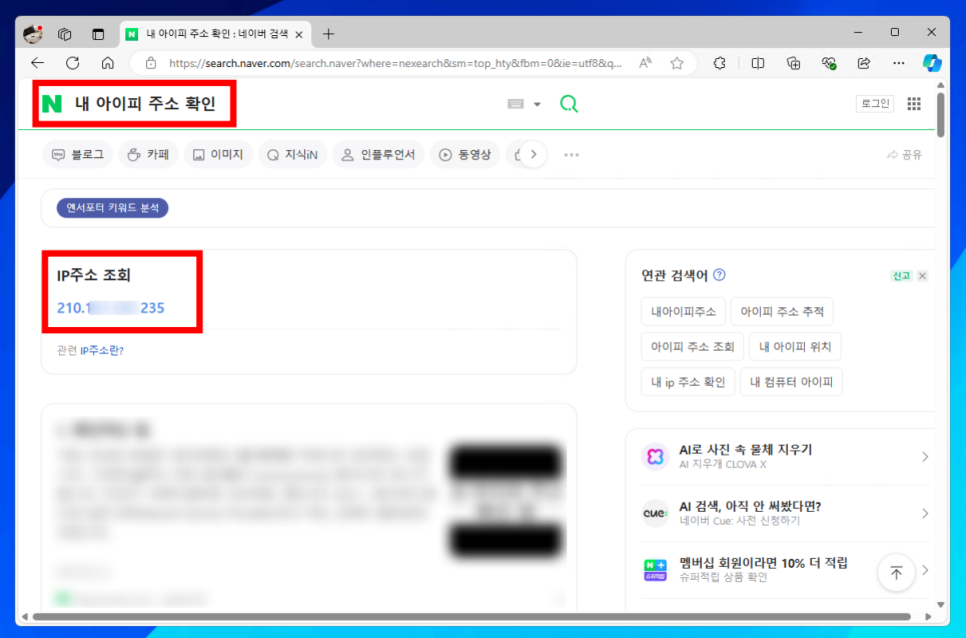Search related keyword 내 ip 주소 확인
Viewport: 966px width, 638px height.
coord(688,382)
